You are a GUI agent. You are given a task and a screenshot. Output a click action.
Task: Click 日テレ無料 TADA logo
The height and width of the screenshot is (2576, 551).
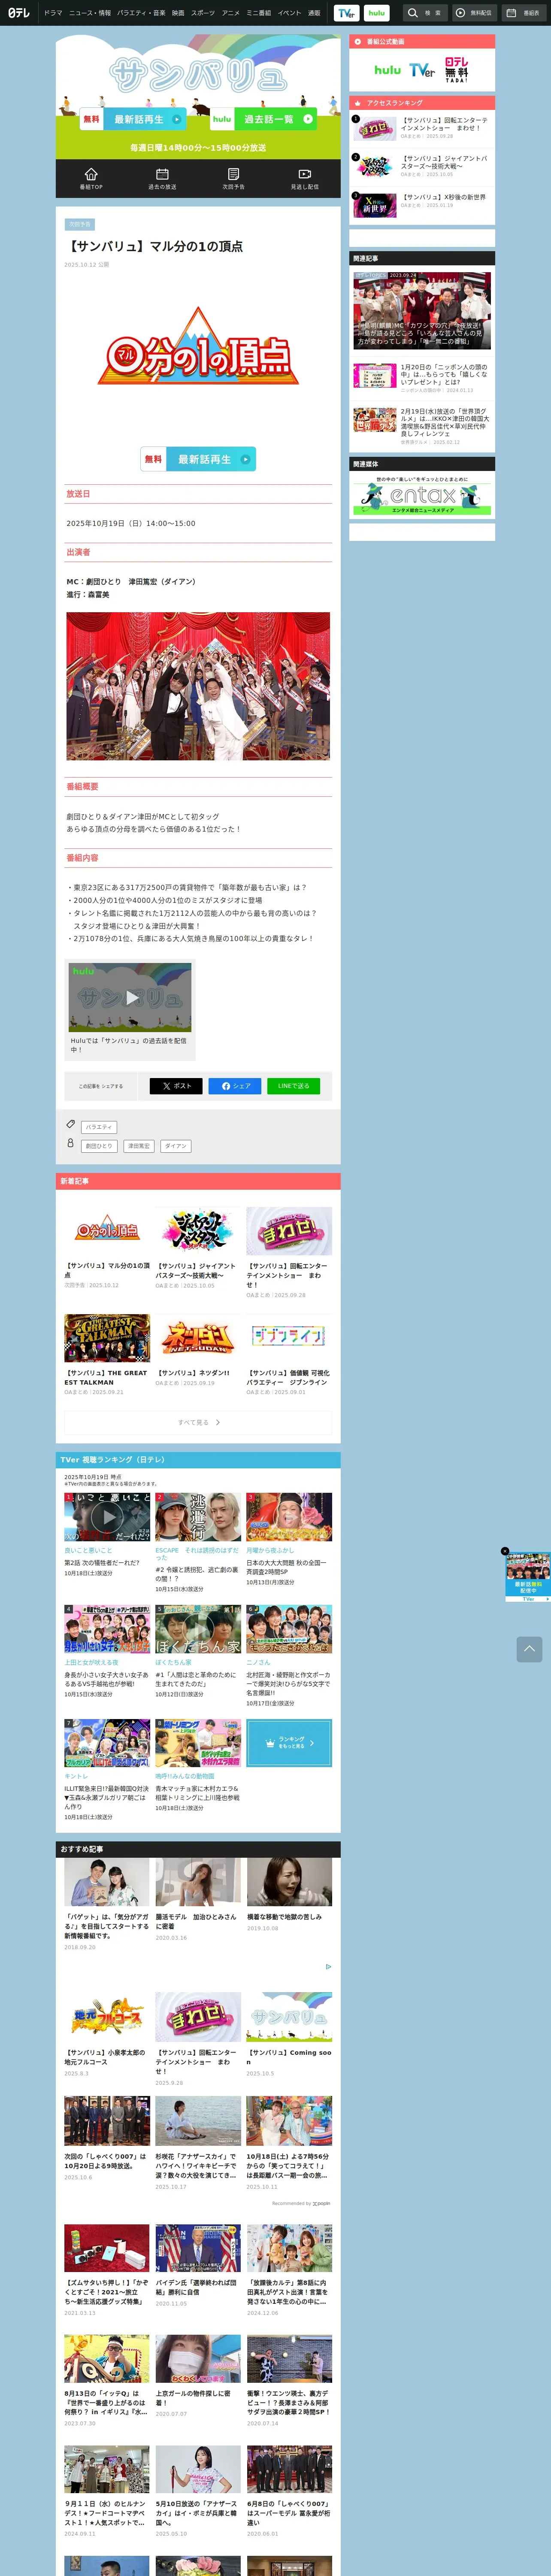456,69
